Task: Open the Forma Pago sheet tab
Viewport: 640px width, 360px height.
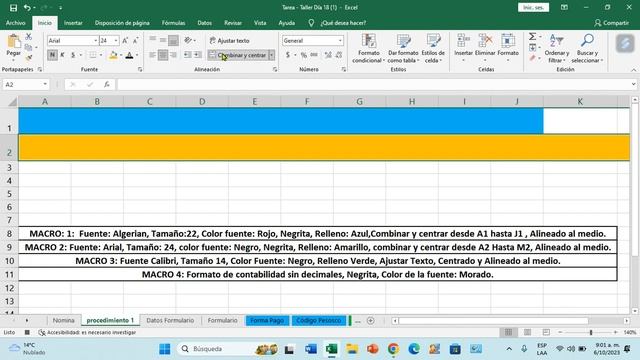Action: click(267, 320)
